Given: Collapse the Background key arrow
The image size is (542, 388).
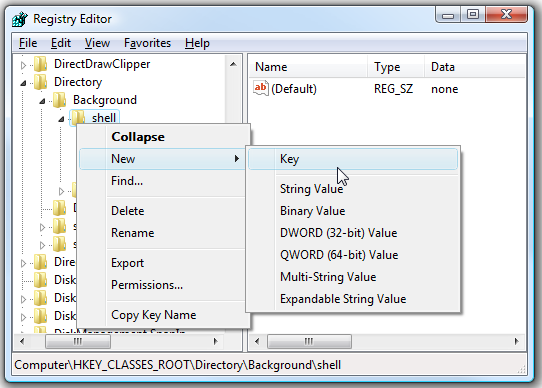Looking at the screenshot, I should (x=42, y=101).
